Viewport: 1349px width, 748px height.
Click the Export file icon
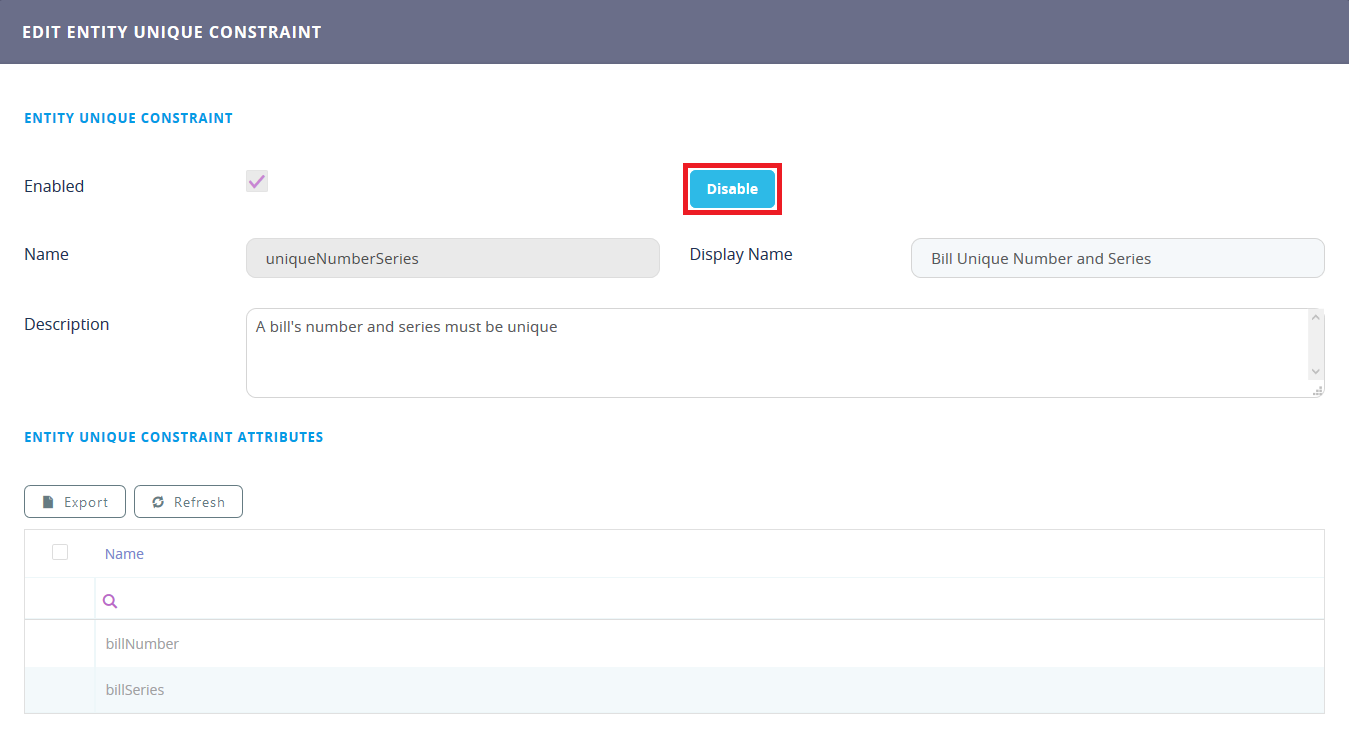(x=47, y=502)
